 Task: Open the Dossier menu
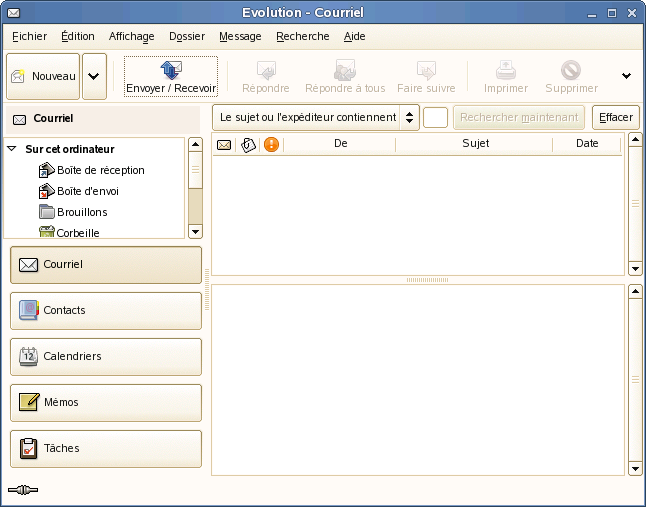187,36
